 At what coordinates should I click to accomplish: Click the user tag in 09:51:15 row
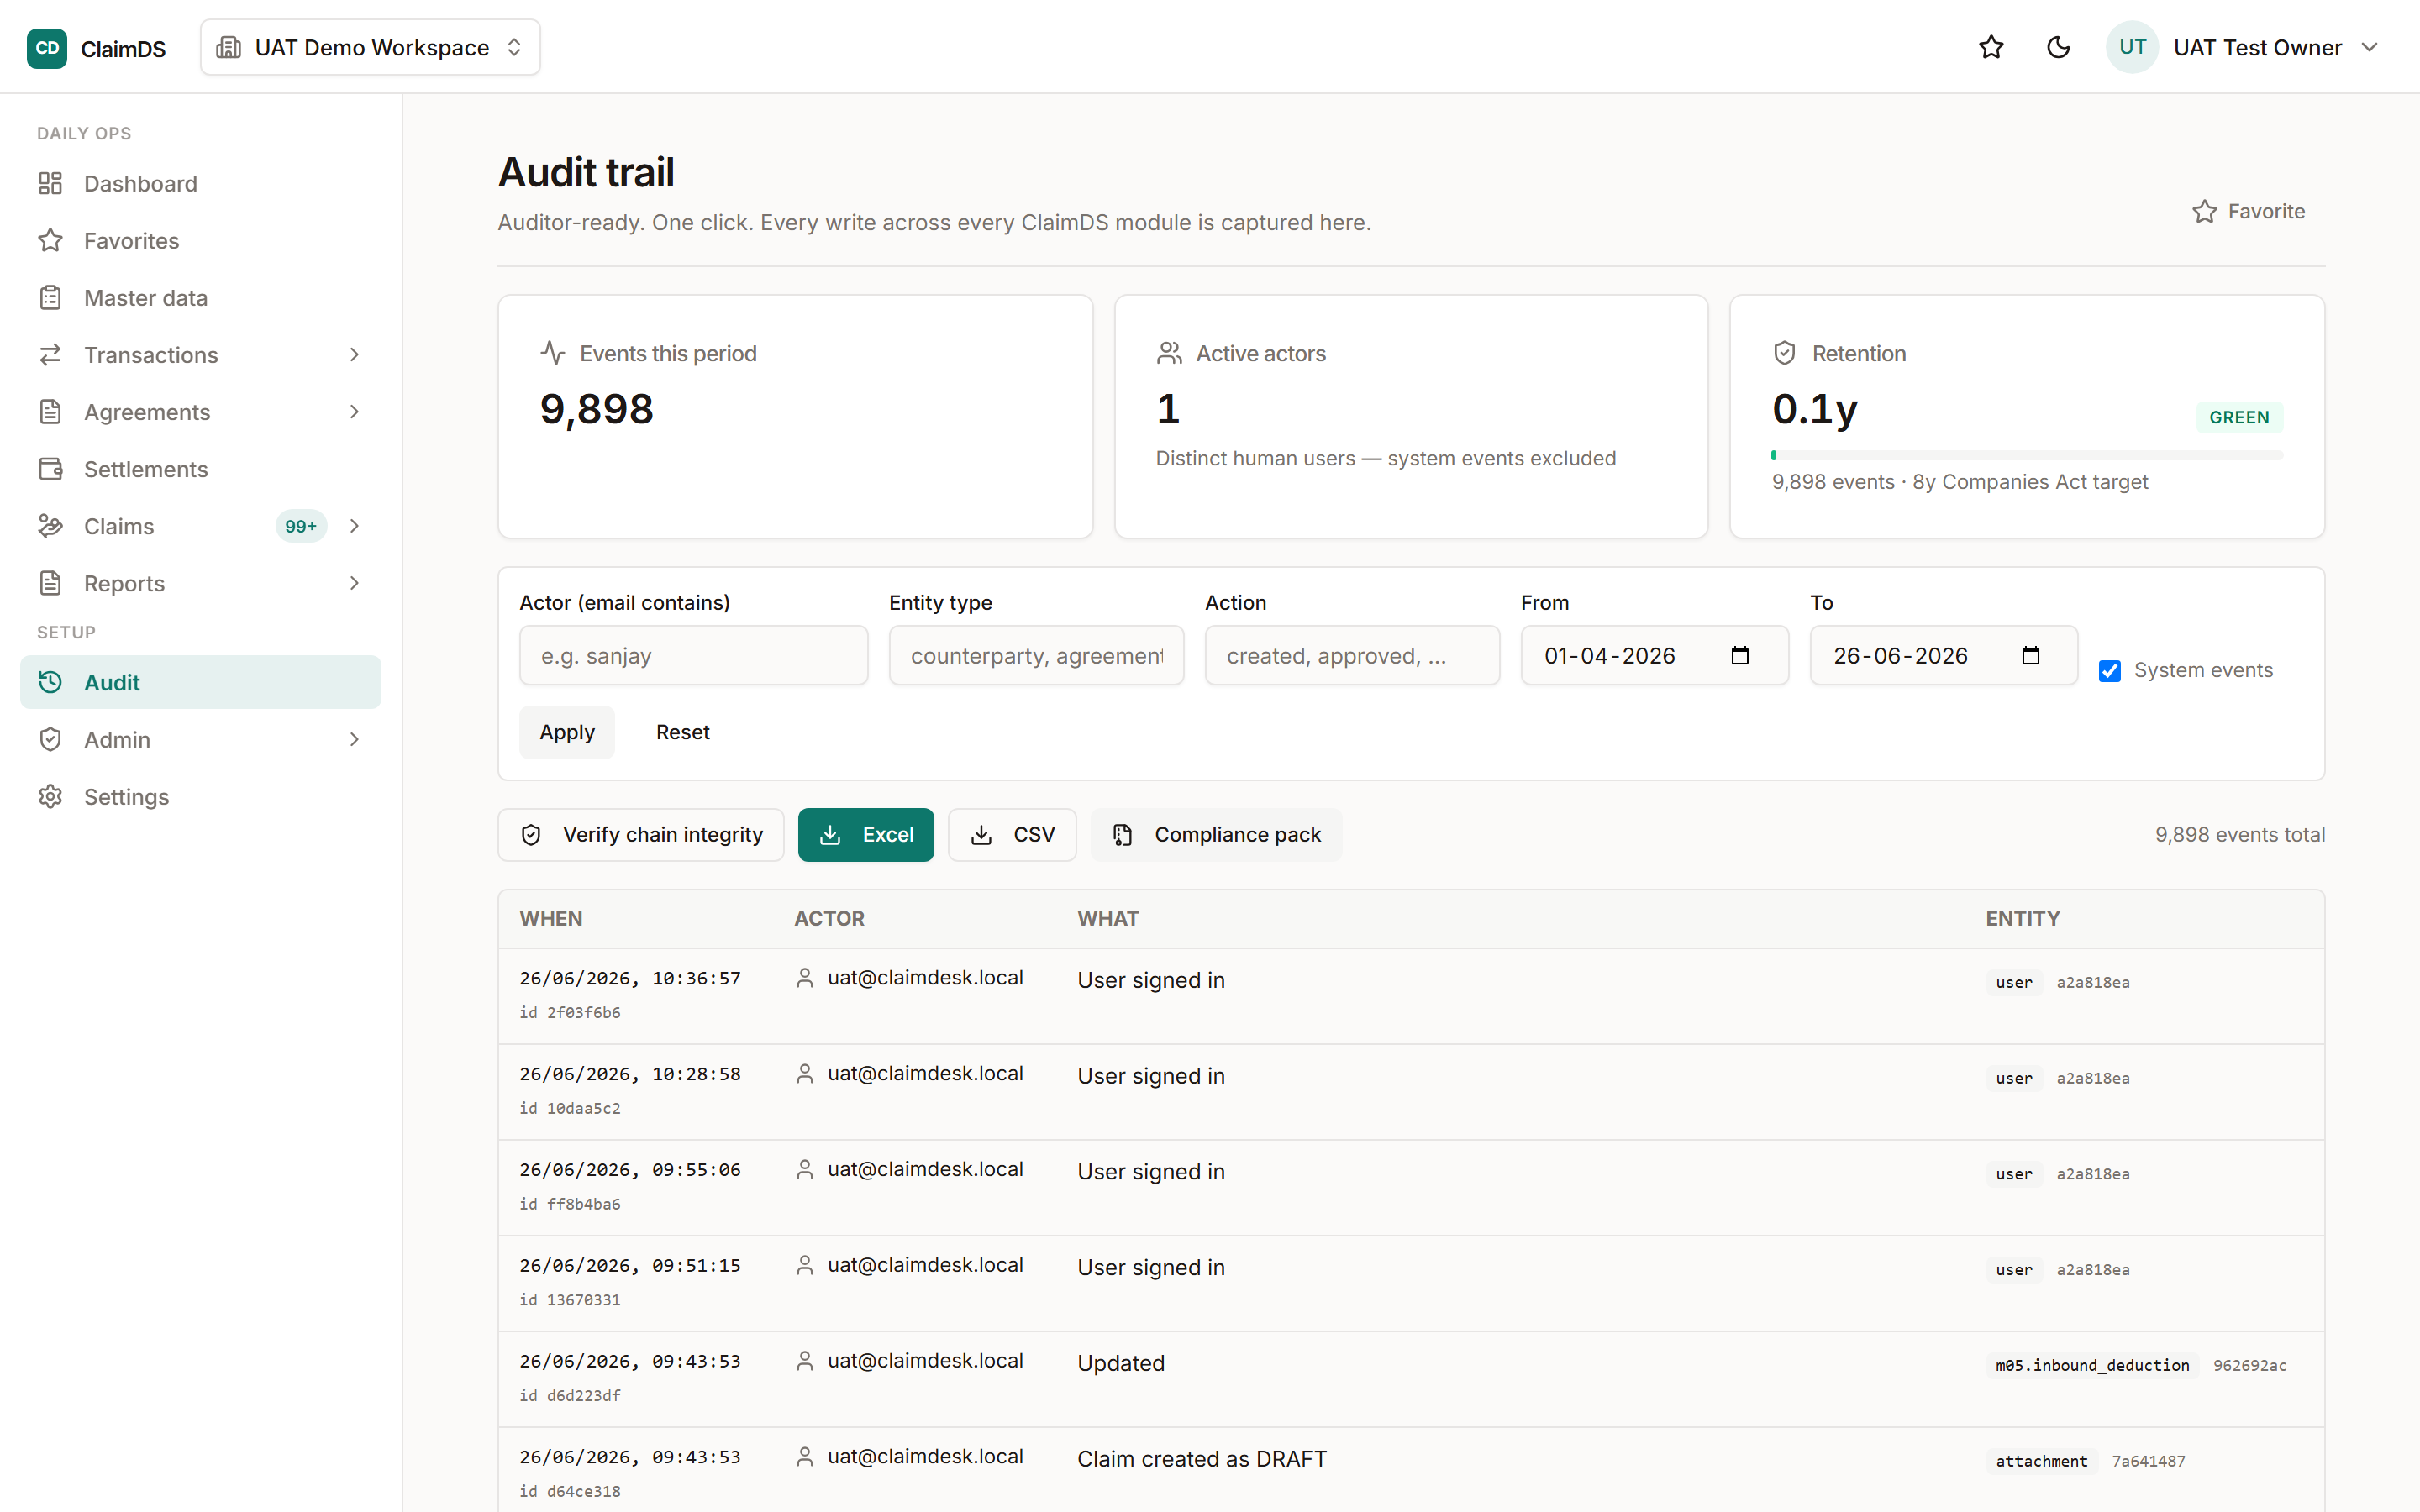[x=2014, y=1269]
